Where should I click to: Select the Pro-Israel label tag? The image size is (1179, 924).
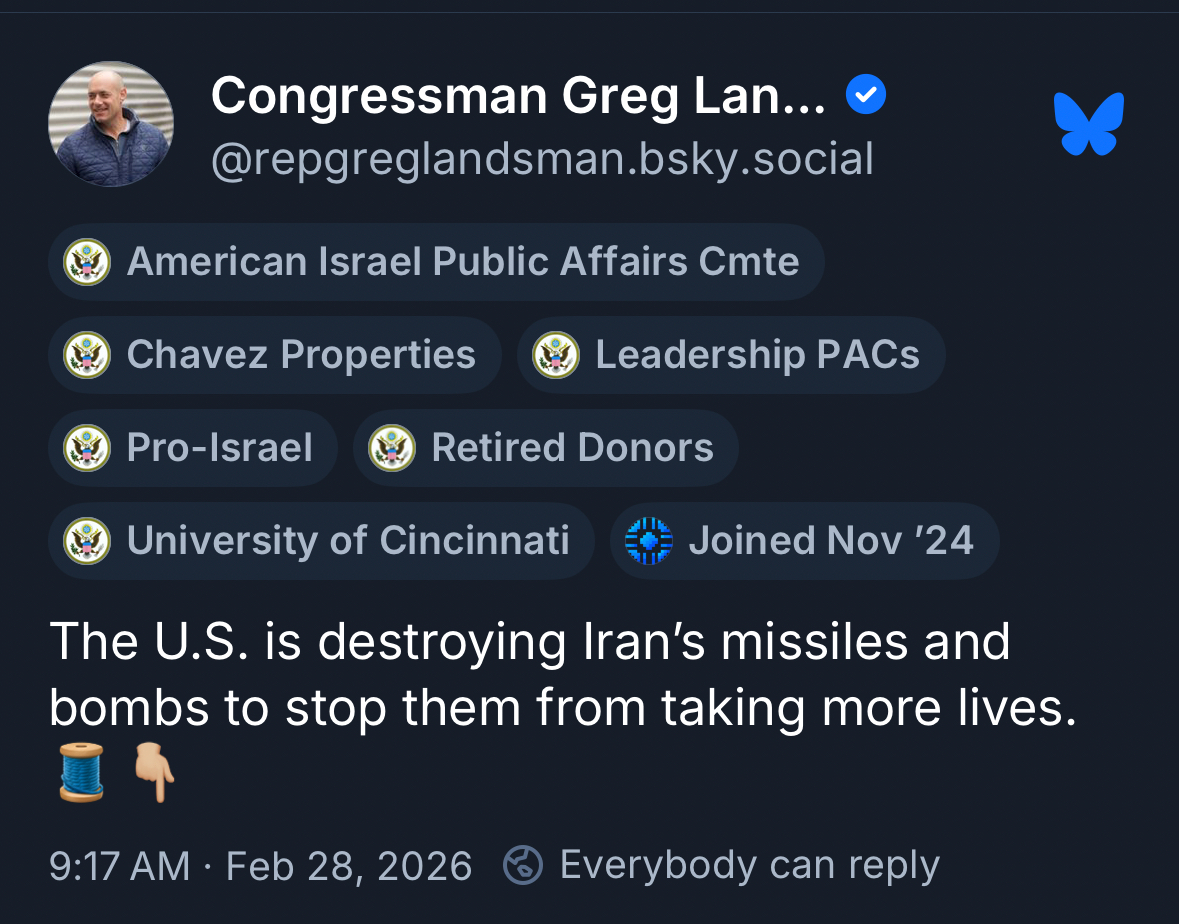(x=219, y=448)
